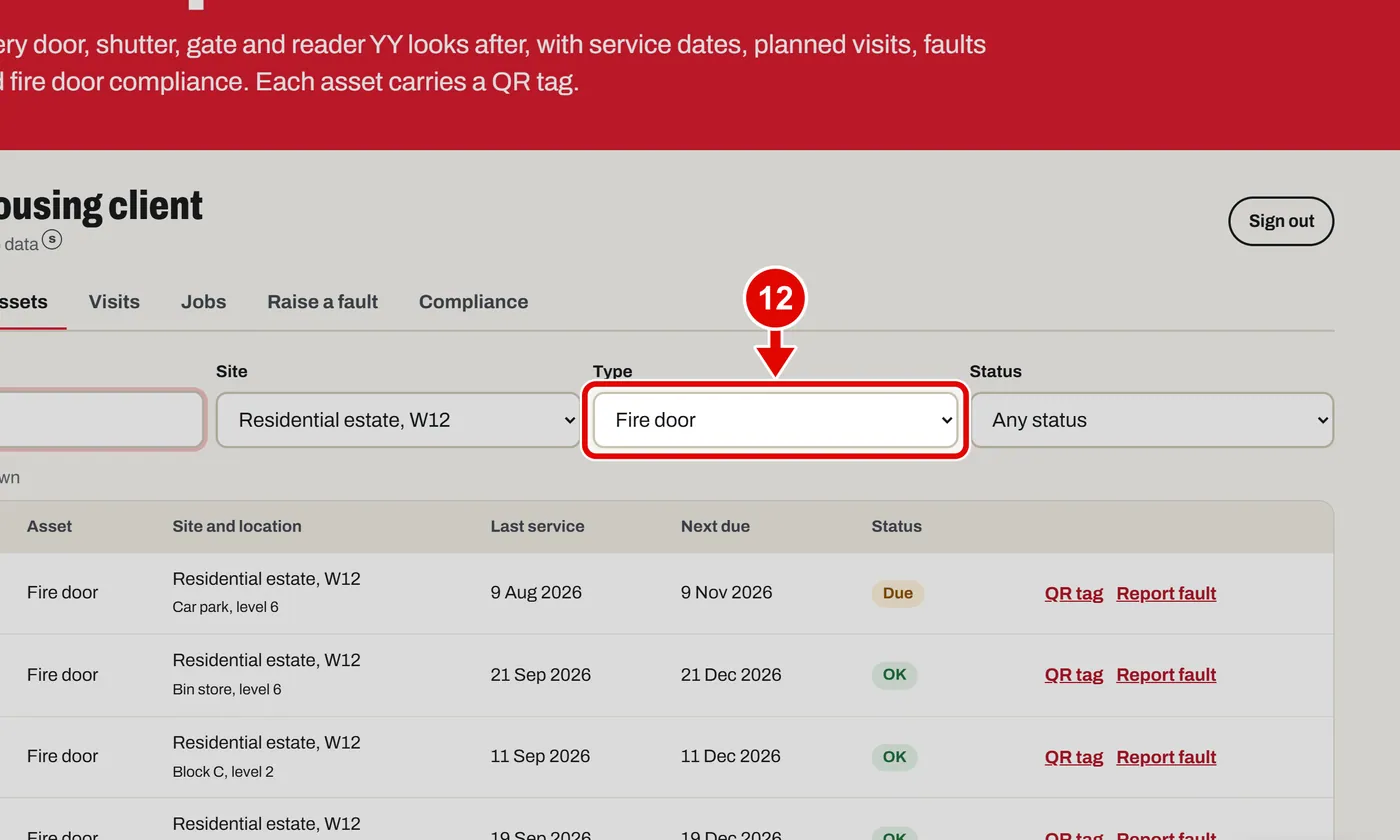Select the 11 Dec 2026 next due date
This screenshot has width=1400, height=840.
(x=731, y=756)
